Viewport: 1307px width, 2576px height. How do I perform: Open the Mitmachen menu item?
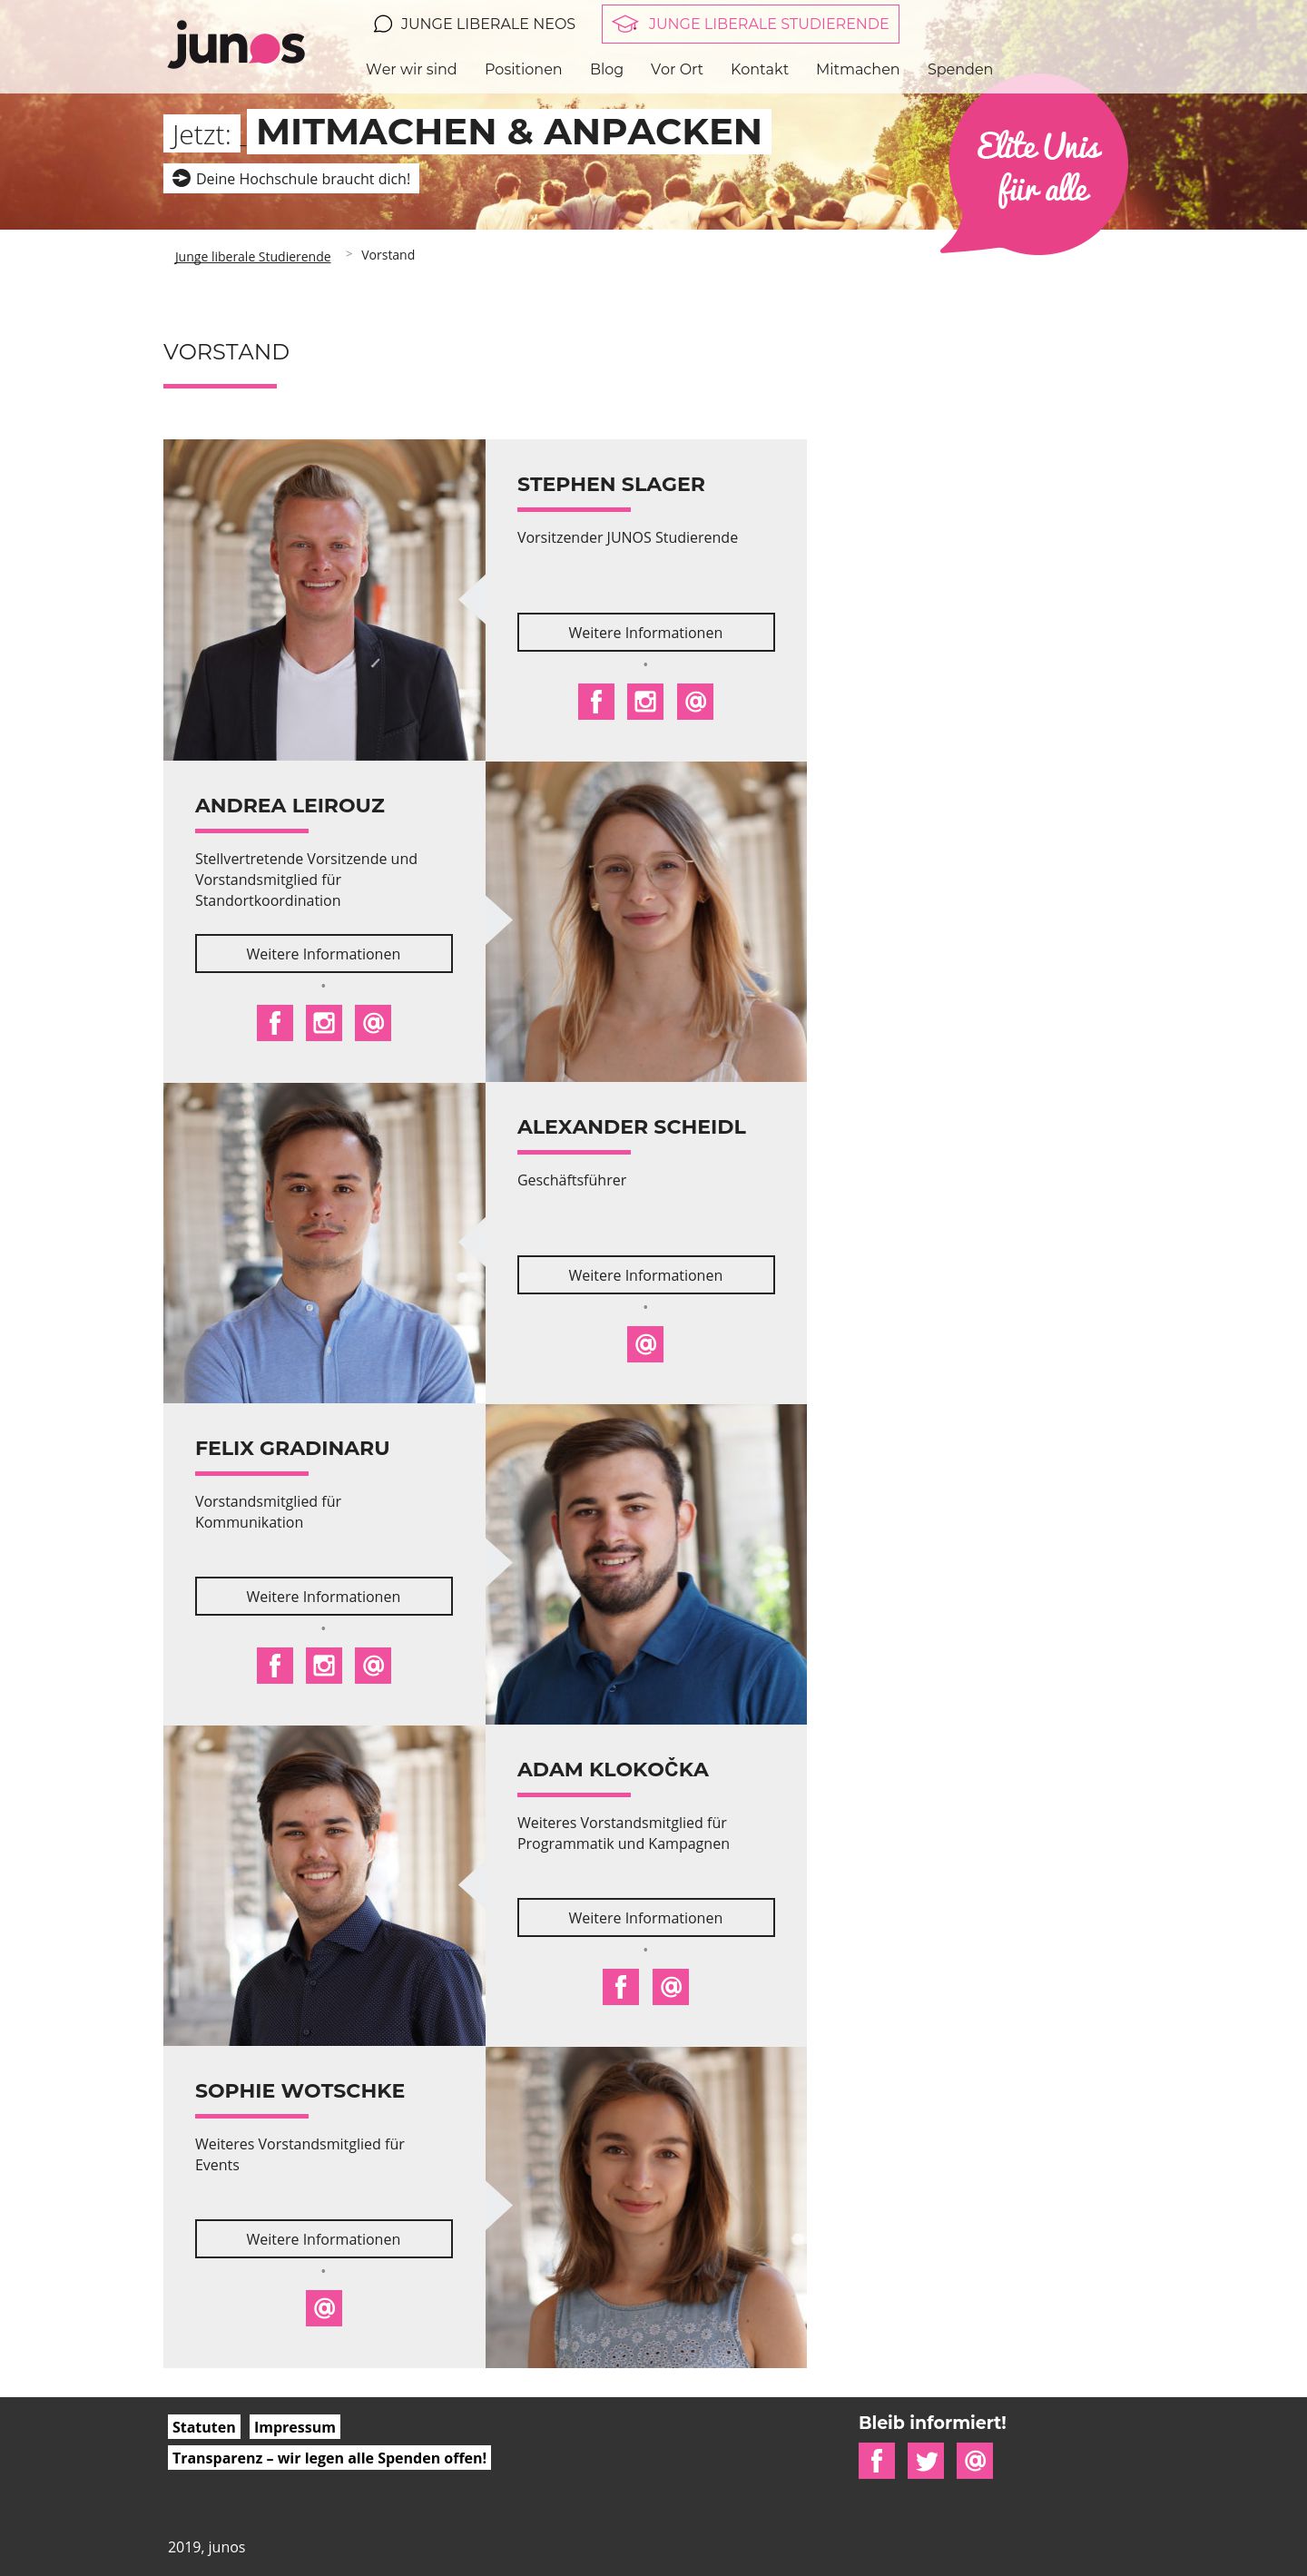[x=858, y=69]
